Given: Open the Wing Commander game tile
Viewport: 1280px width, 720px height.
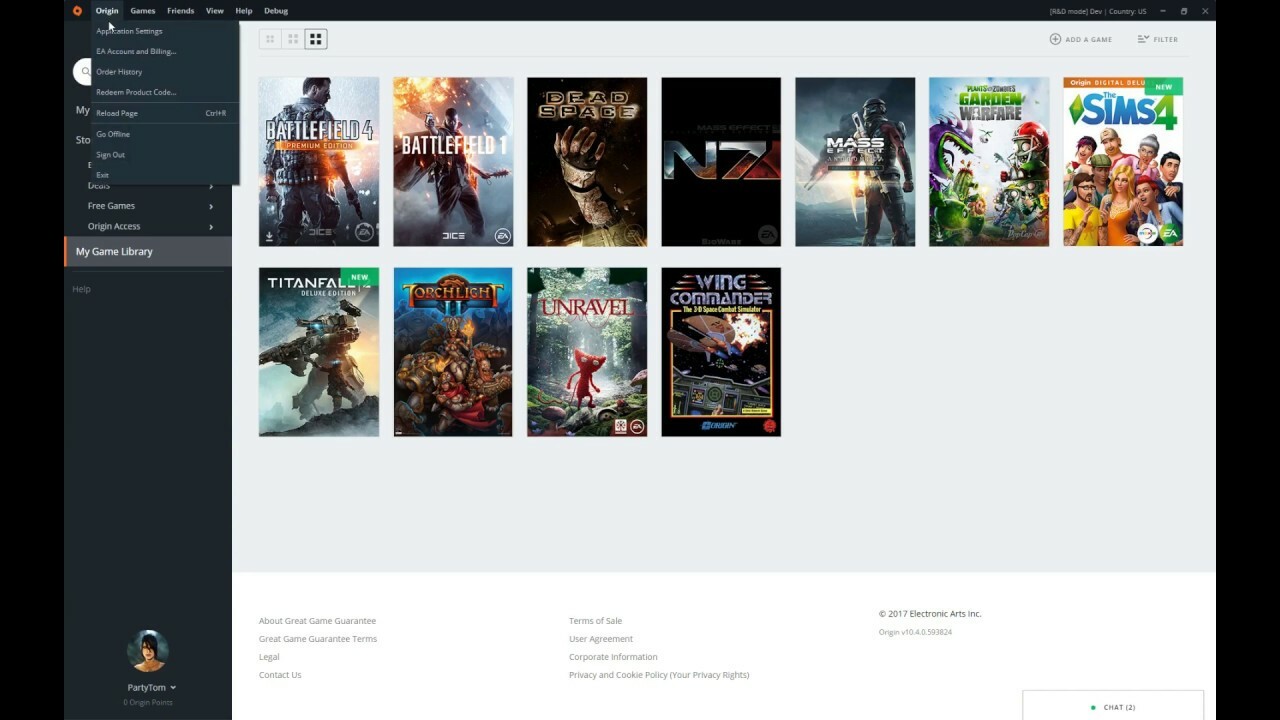Looking at the screenshot, I should click(x=721, y=352).
